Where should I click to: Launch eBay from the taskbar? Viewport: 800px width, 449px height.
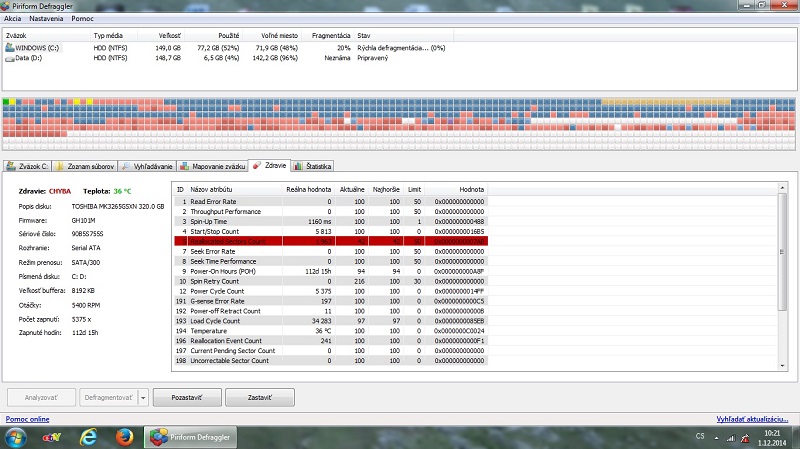(x=52, y=438)
